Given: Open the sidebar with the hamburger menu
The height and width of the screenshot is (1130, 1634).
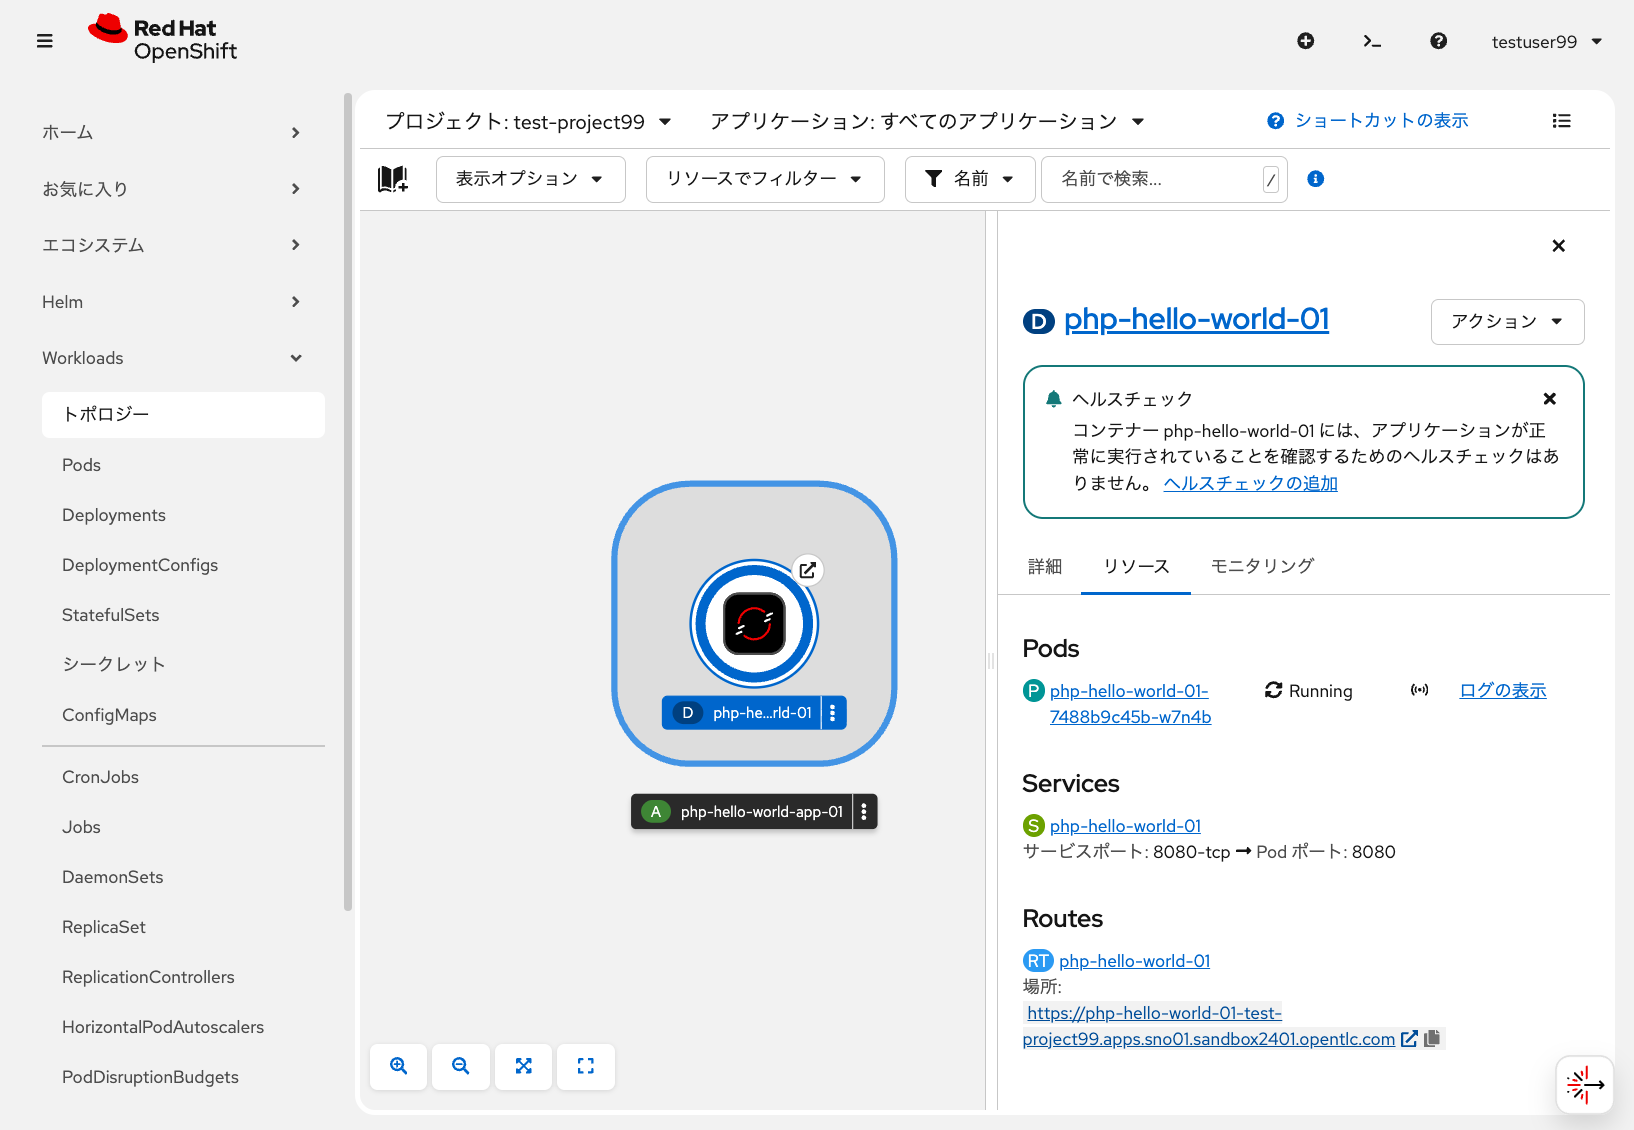Looking at the screenshot, I should click(44, 41).
